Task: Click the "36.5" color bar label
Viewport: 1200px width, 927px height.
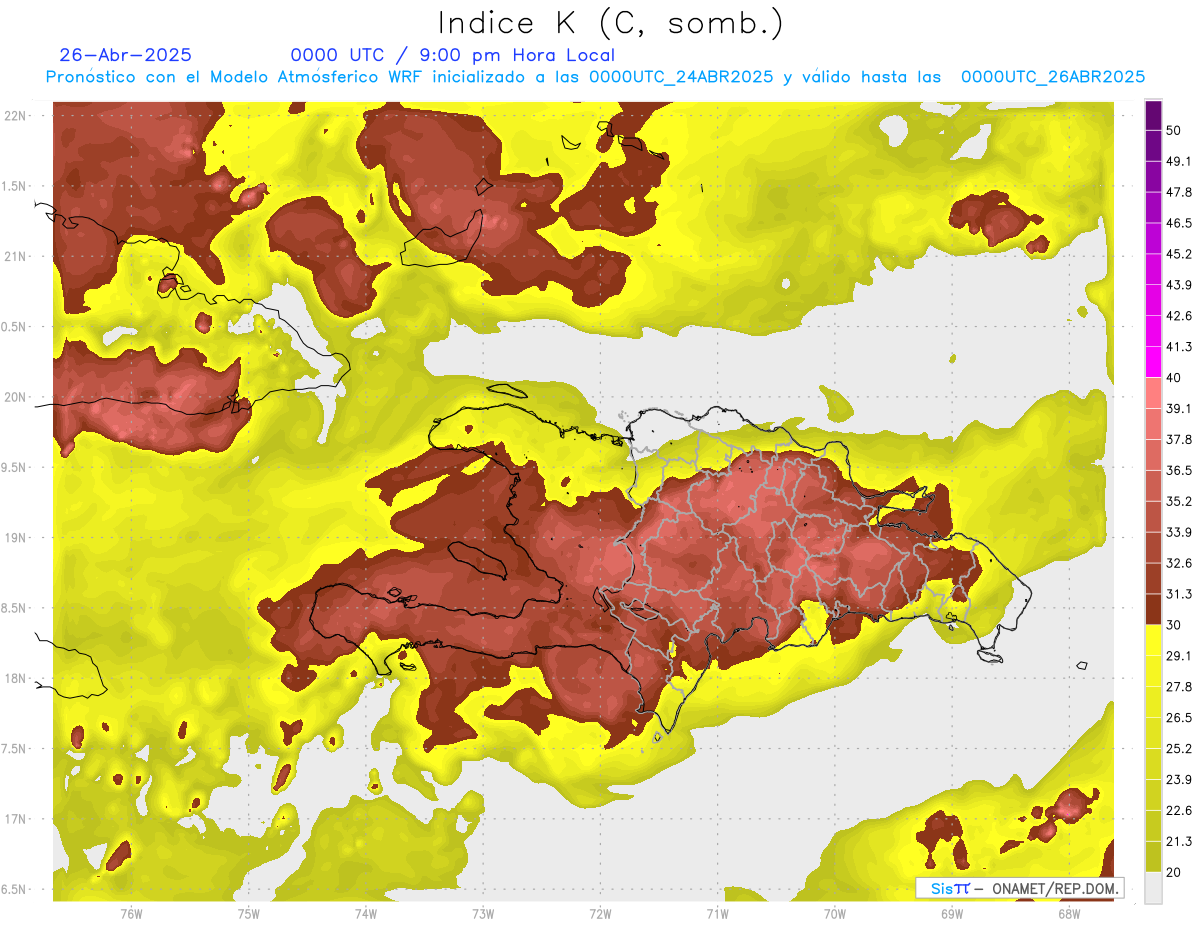Action: point(1179,470)
